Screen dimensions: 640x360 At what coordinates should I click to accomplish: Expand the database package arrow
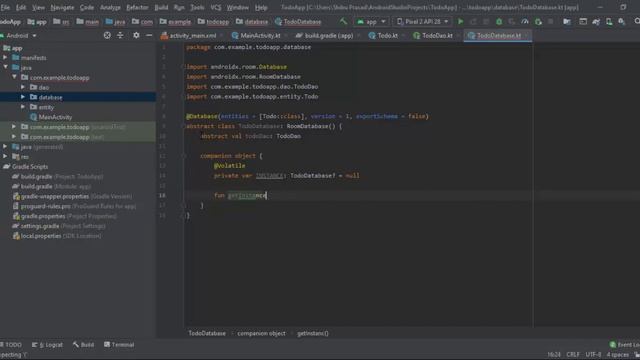pos(23,97)
